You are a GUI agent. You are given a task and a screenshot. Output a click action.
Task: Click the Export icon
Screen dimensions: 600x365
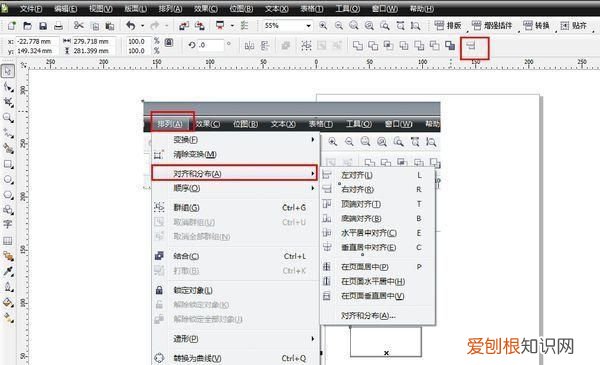click(x=199, y=26)
